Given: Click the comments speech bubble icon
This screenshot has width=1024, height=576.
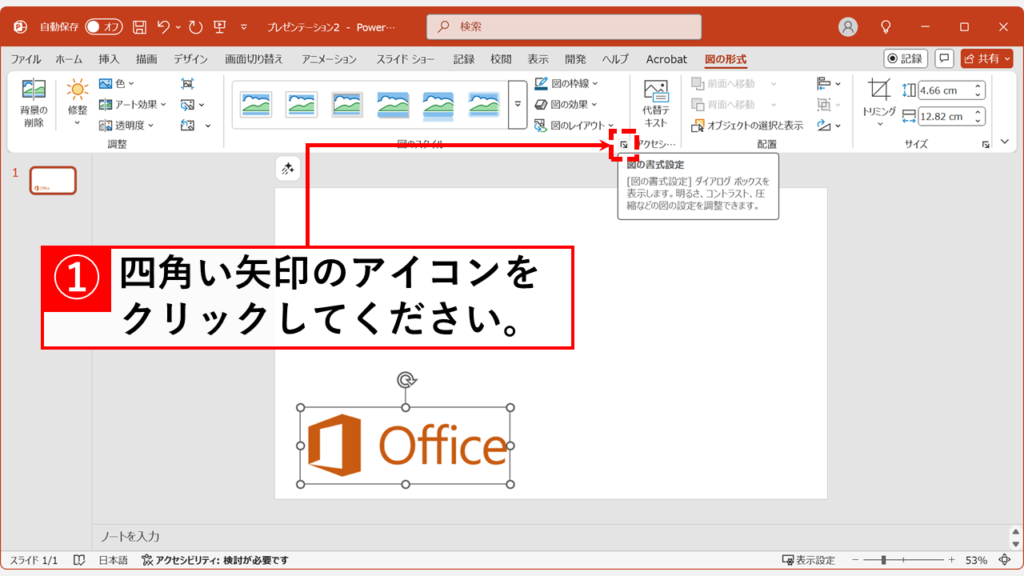Looking at the screenshot, I should tap(944, 59).
